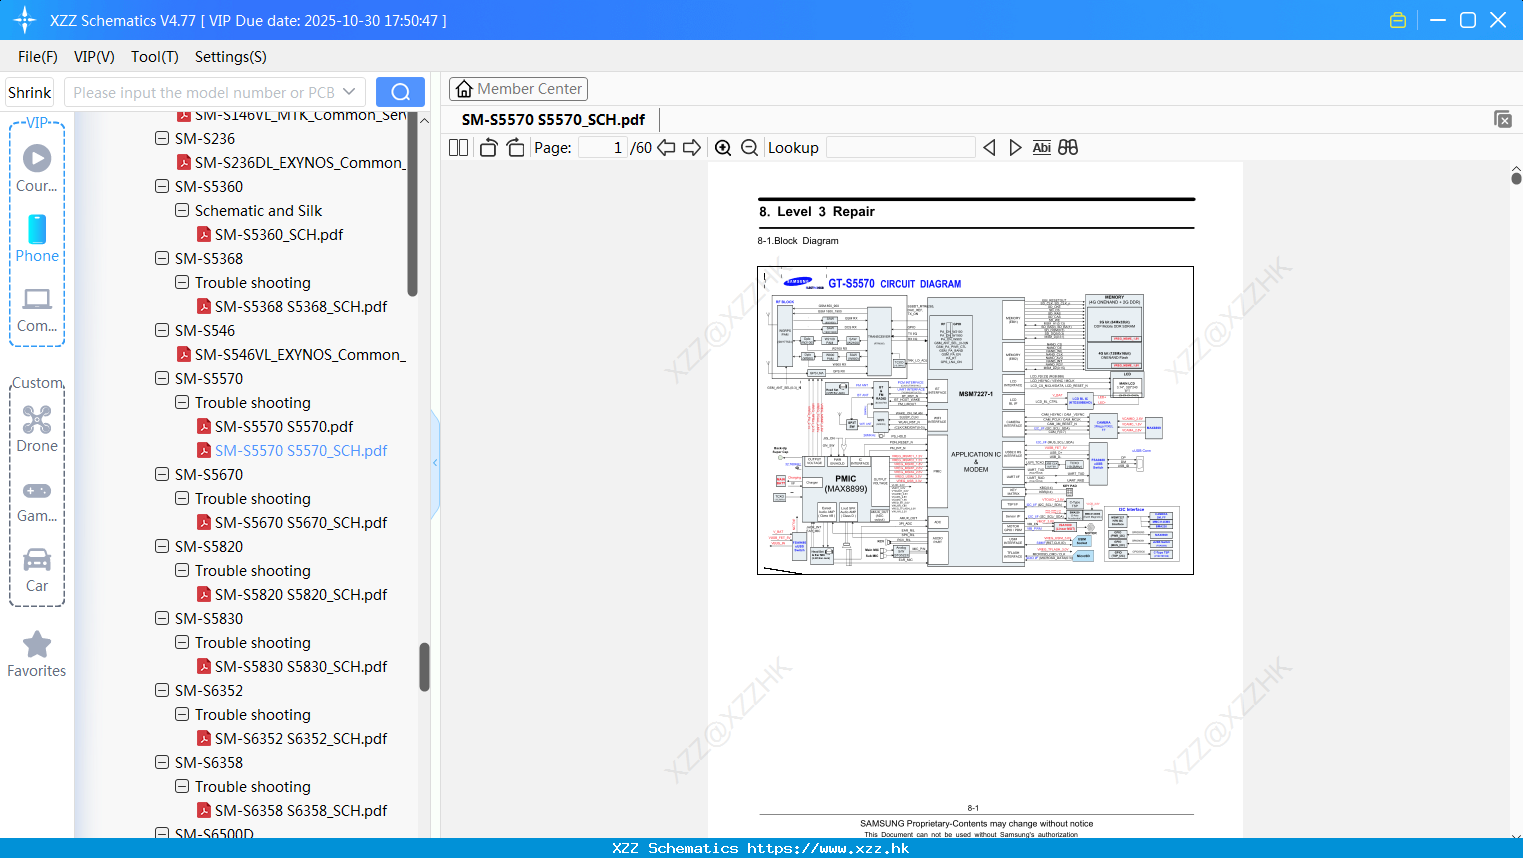Image resolution: width=1523 pixels, height=858 pixels.
Task: Toggle two-page view layout icon
Action: click(458, 148)
